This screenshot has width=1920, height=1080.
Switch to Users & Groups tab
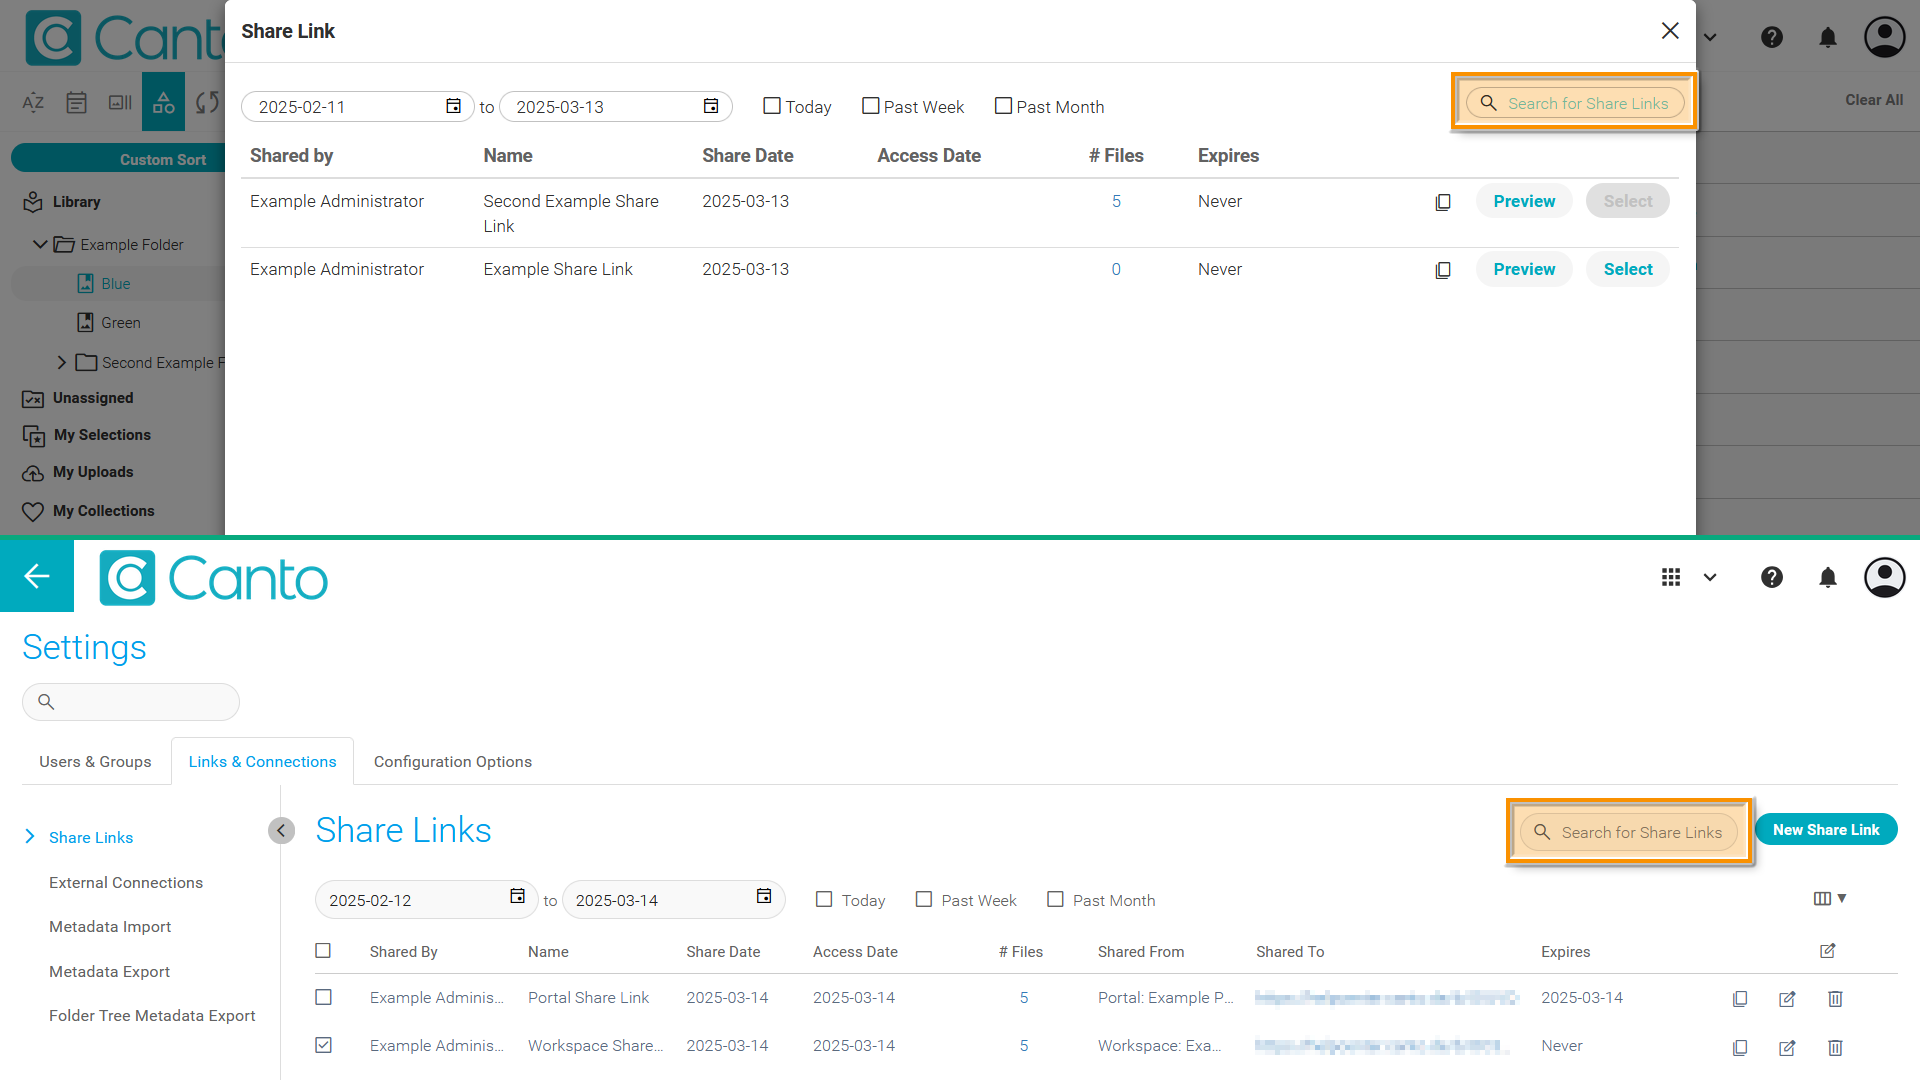(95, 761)
